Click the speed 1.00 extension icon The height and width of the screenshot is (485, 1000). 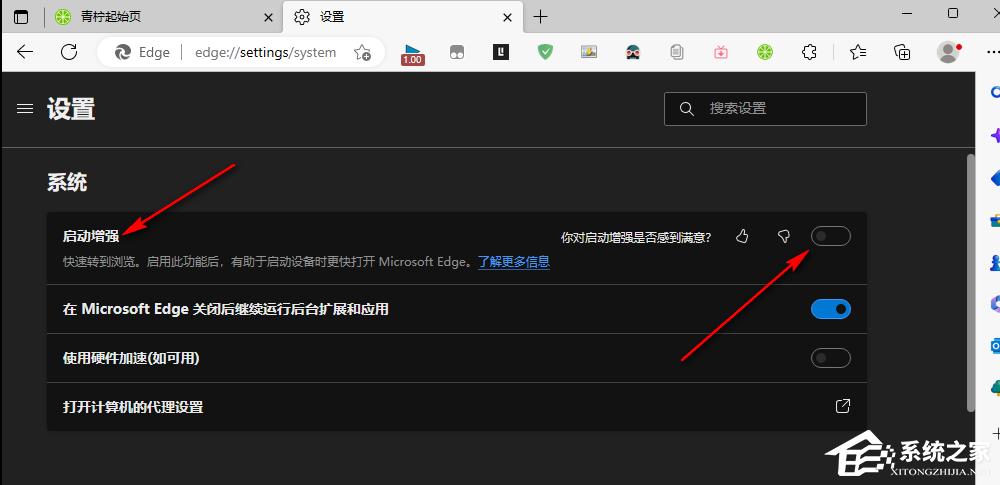(x=413, y=54)
